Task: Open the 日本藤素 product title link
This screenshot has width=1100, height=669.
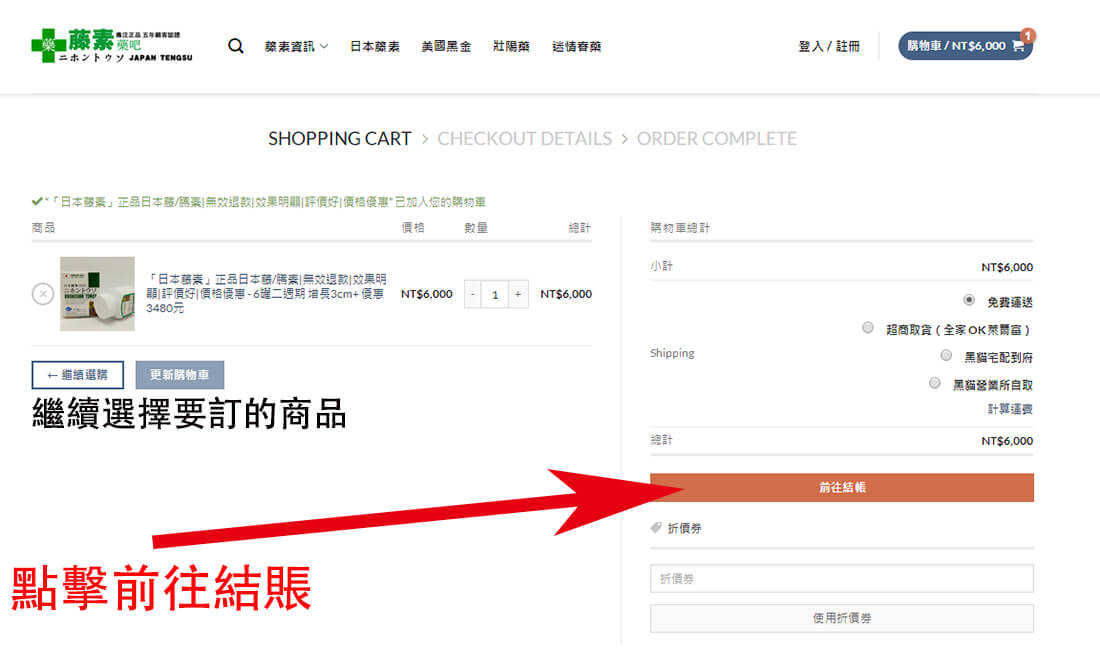Action: coord(266,294)
